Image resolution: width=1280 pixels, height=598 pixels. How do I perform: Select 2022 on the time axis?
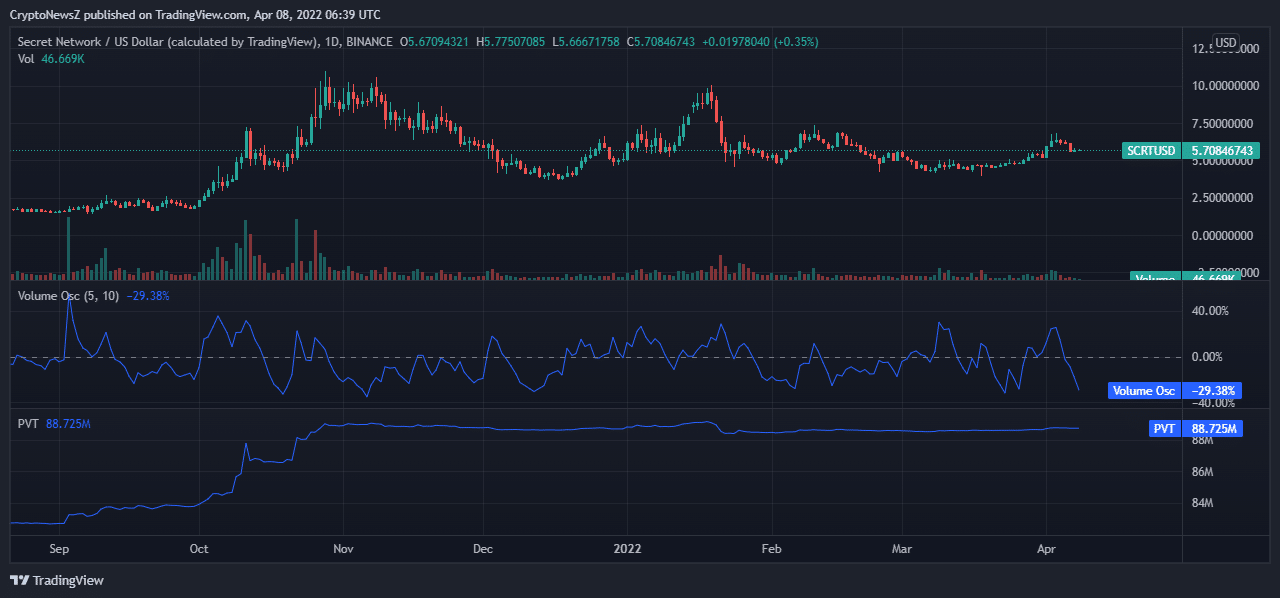click(x=627, y=549)
